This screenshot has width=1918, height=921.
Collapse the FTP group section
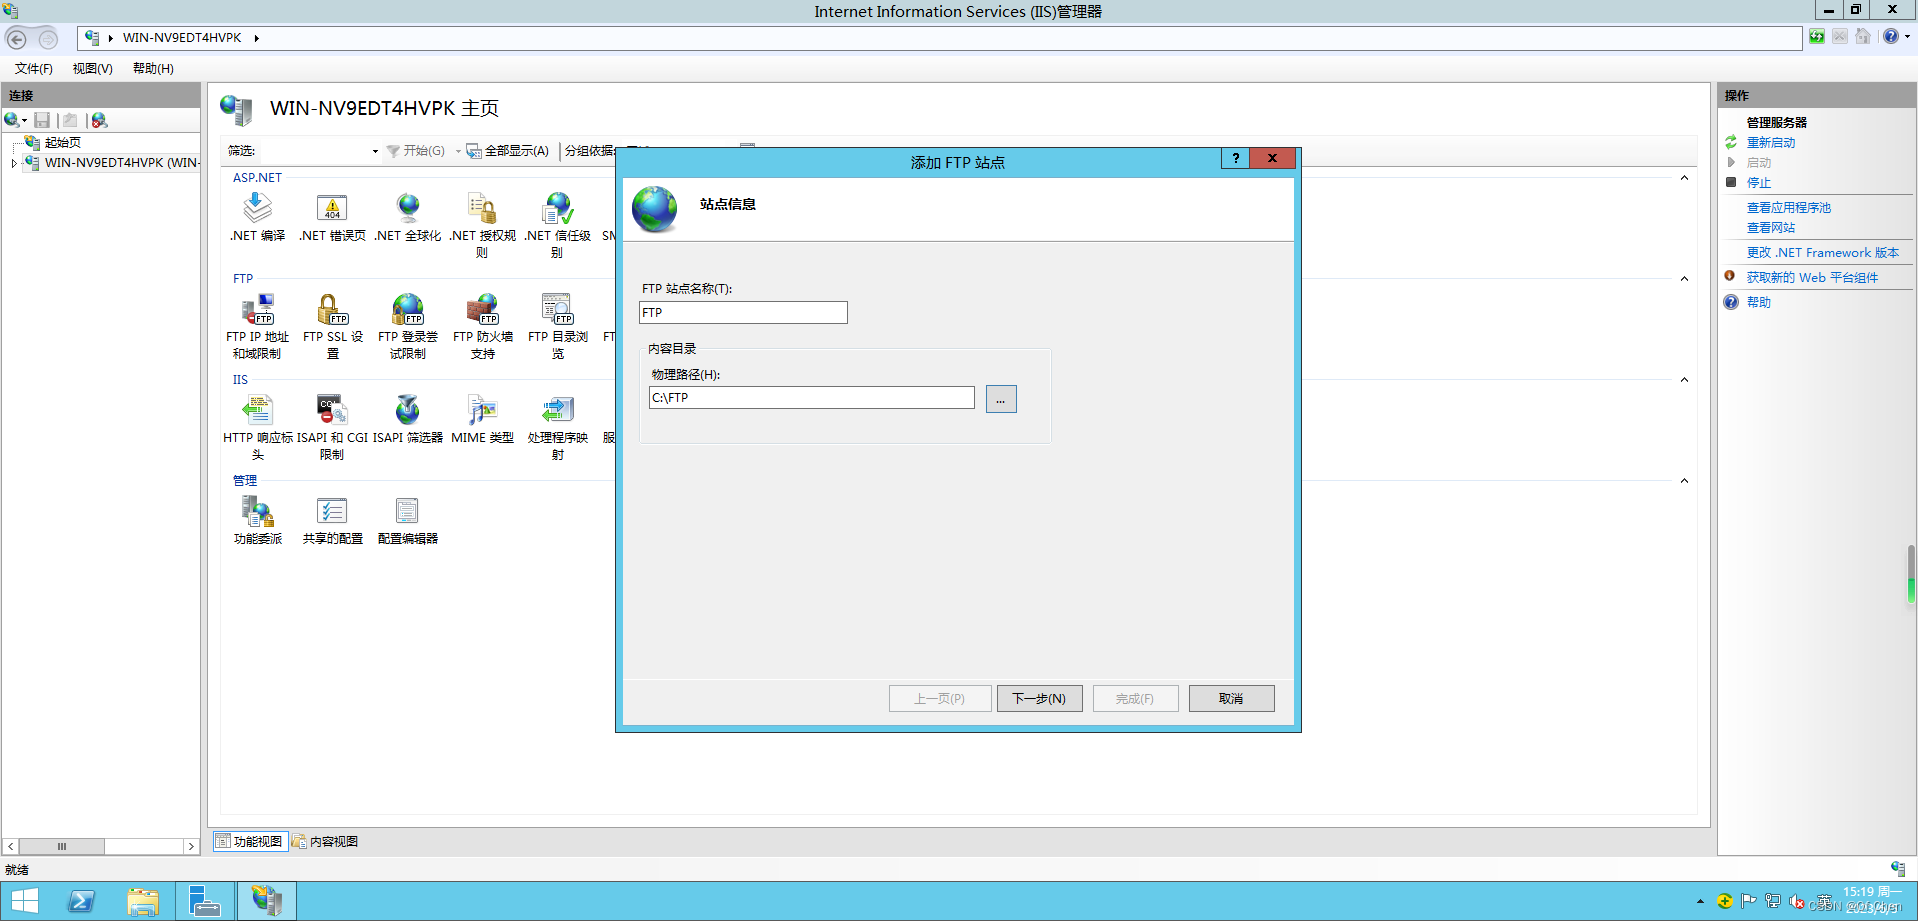pos(1684,279)
